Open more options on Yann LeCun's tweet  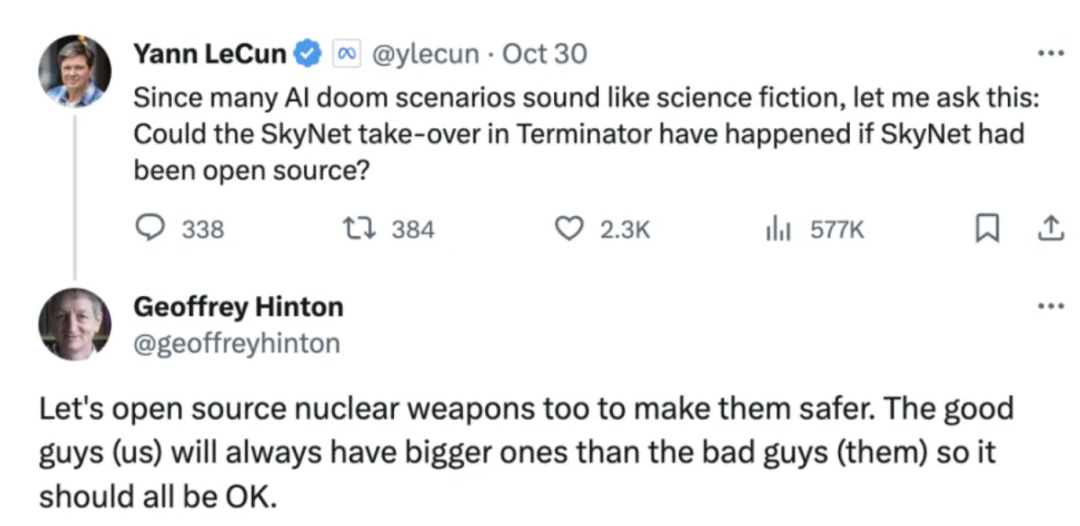tap(1052, 52)
